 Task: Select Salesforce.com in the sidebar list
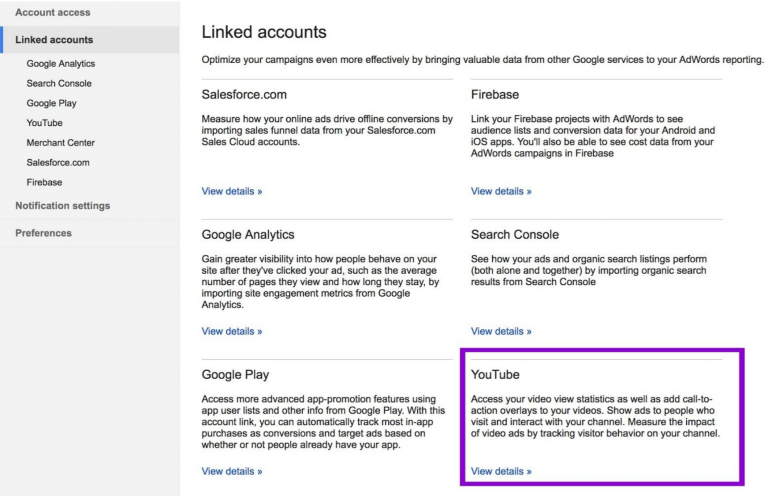[58, 162]
